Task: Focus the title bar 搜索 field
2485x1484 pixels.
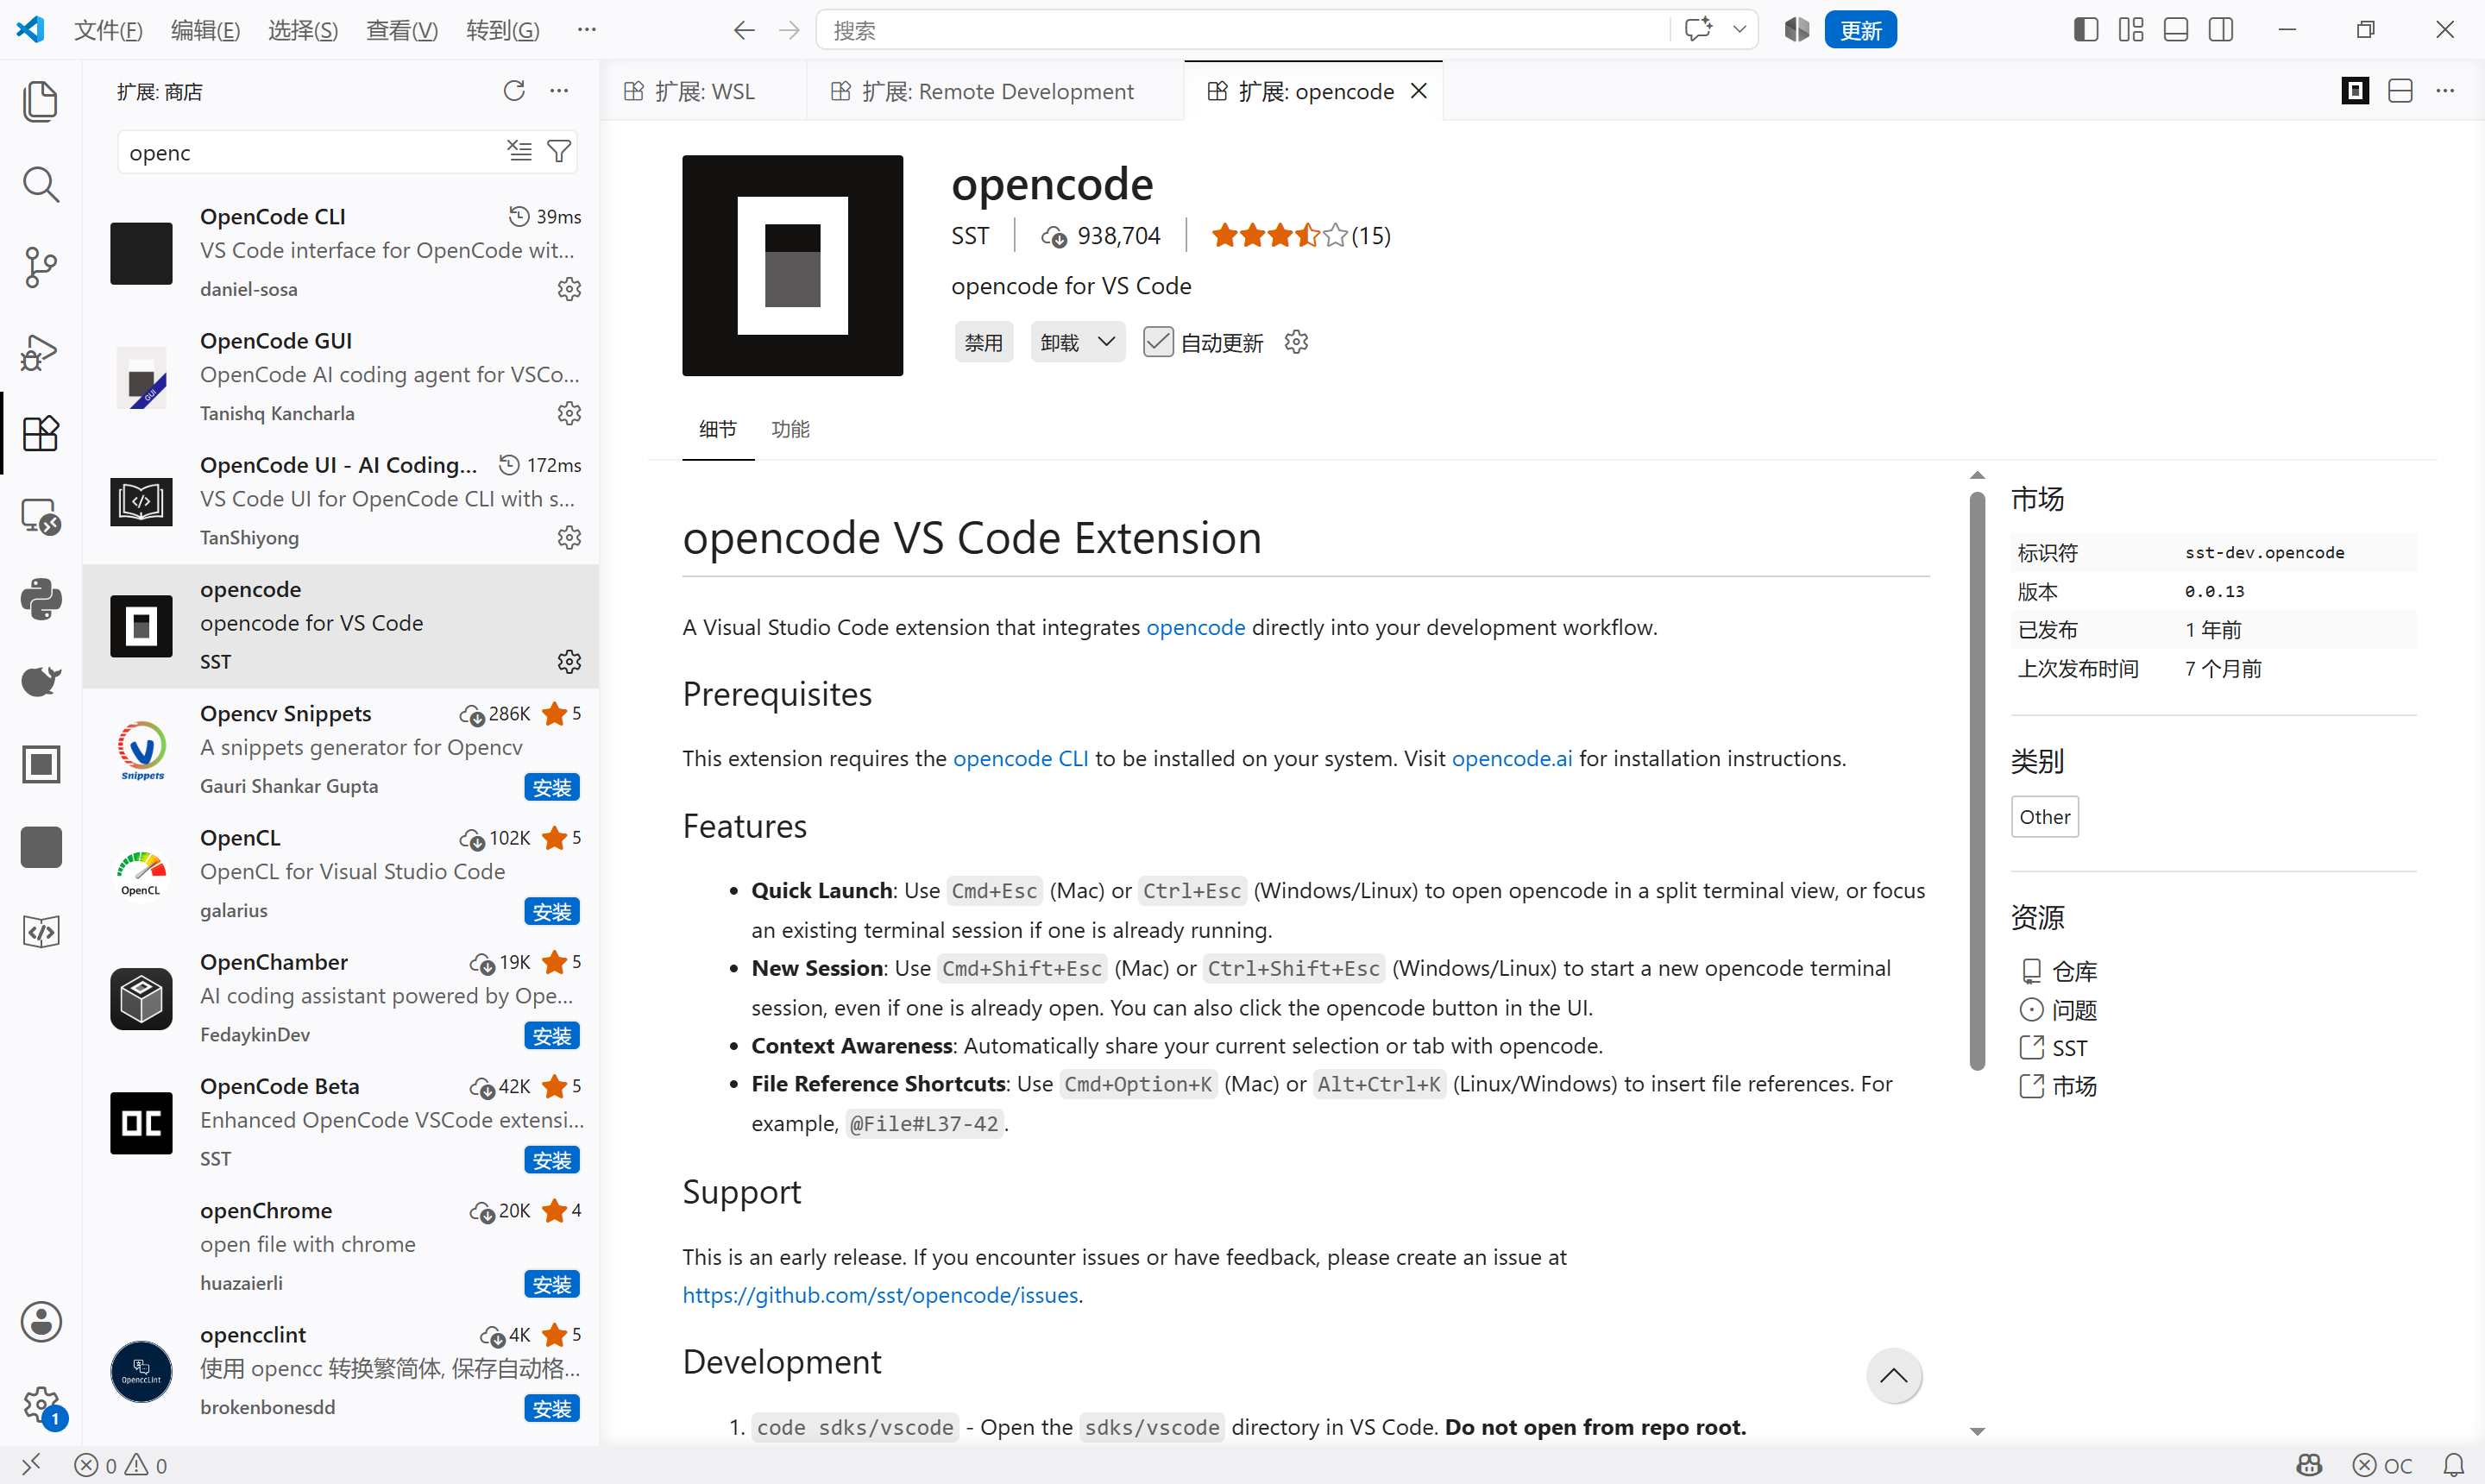Action: point(1242,30)
